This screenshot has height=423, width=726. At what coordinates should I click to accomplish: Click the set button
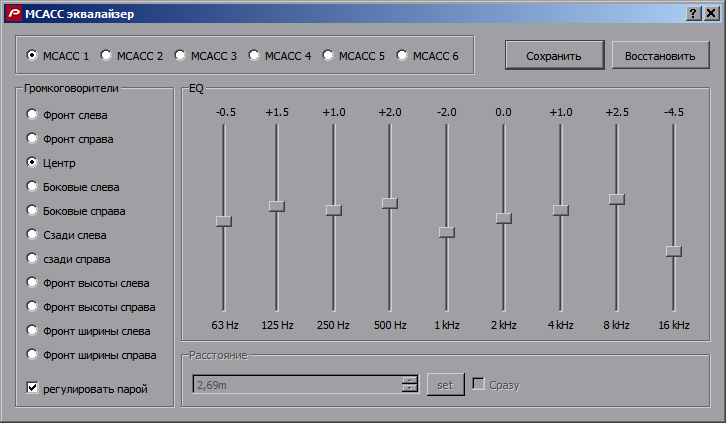[445, 385]
